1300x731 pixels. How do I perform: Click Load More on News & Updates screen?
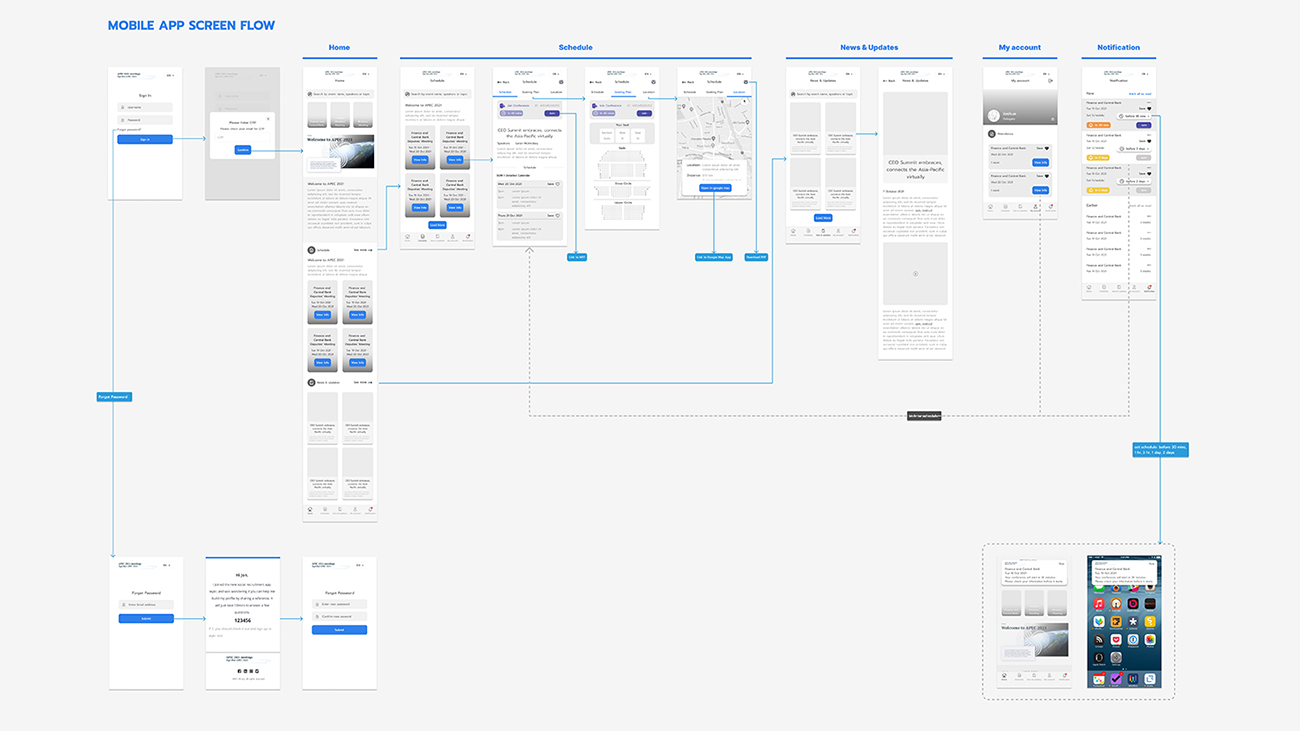pos(822,217)
